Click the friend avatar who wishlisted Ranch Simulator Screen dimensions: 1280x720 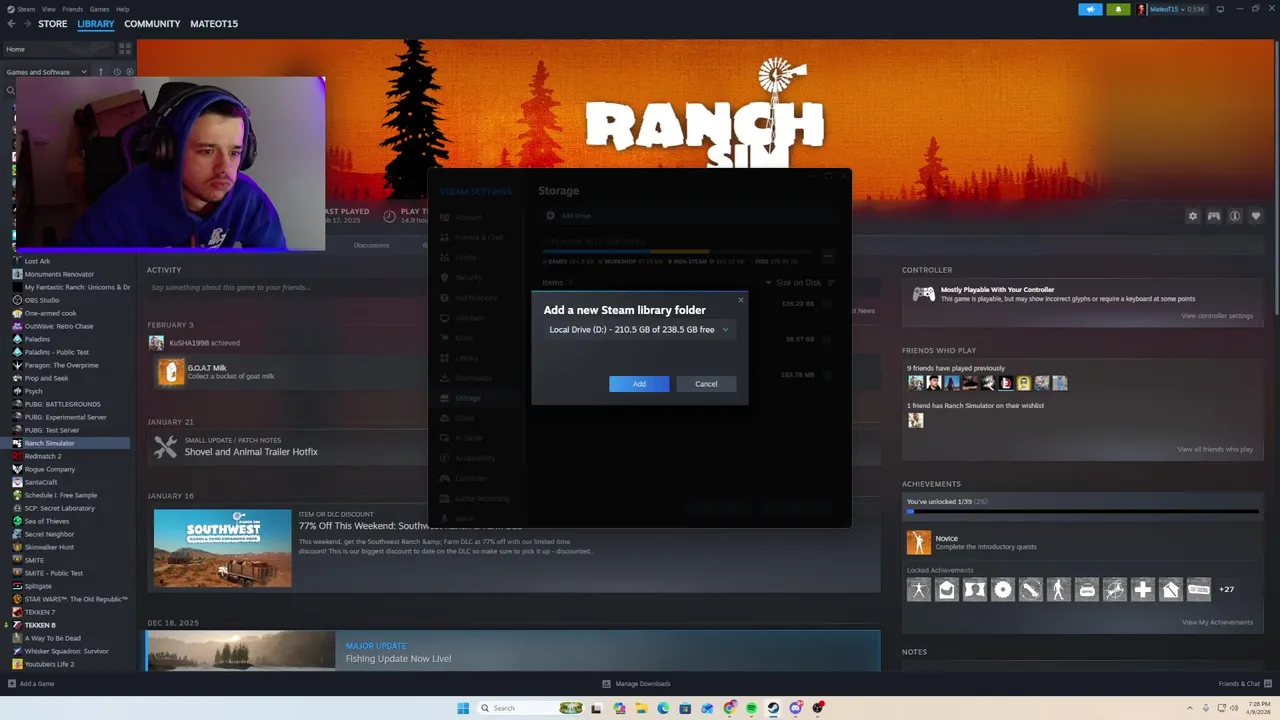point(915,421)
